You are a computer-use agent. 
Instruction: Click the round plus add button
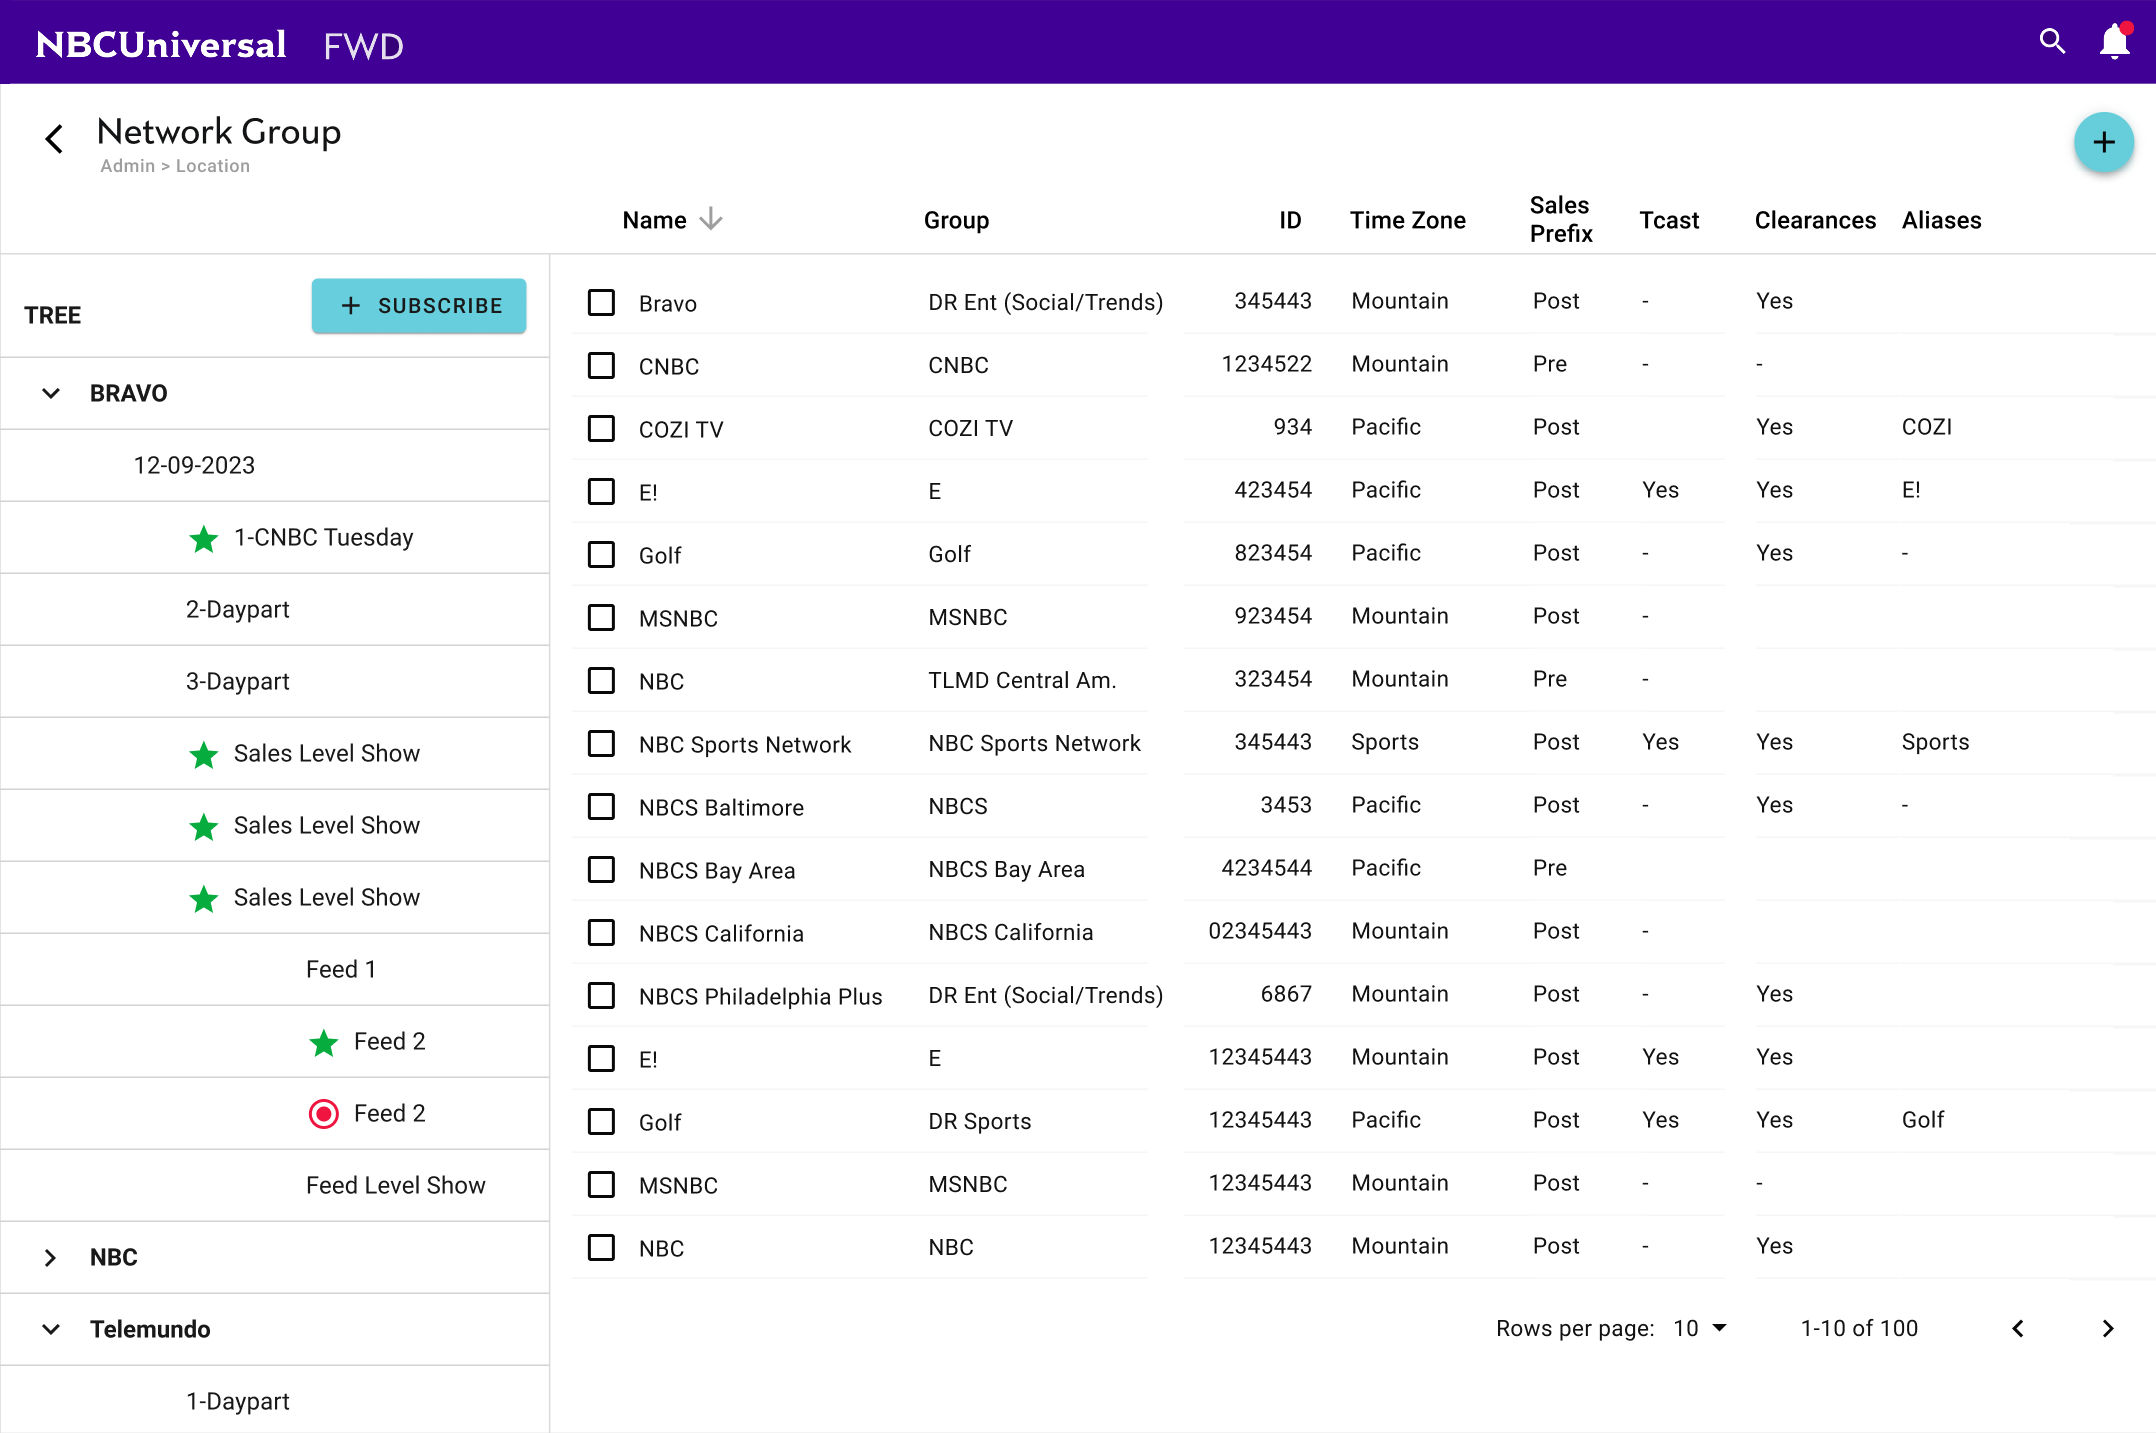click(2103, 142)
